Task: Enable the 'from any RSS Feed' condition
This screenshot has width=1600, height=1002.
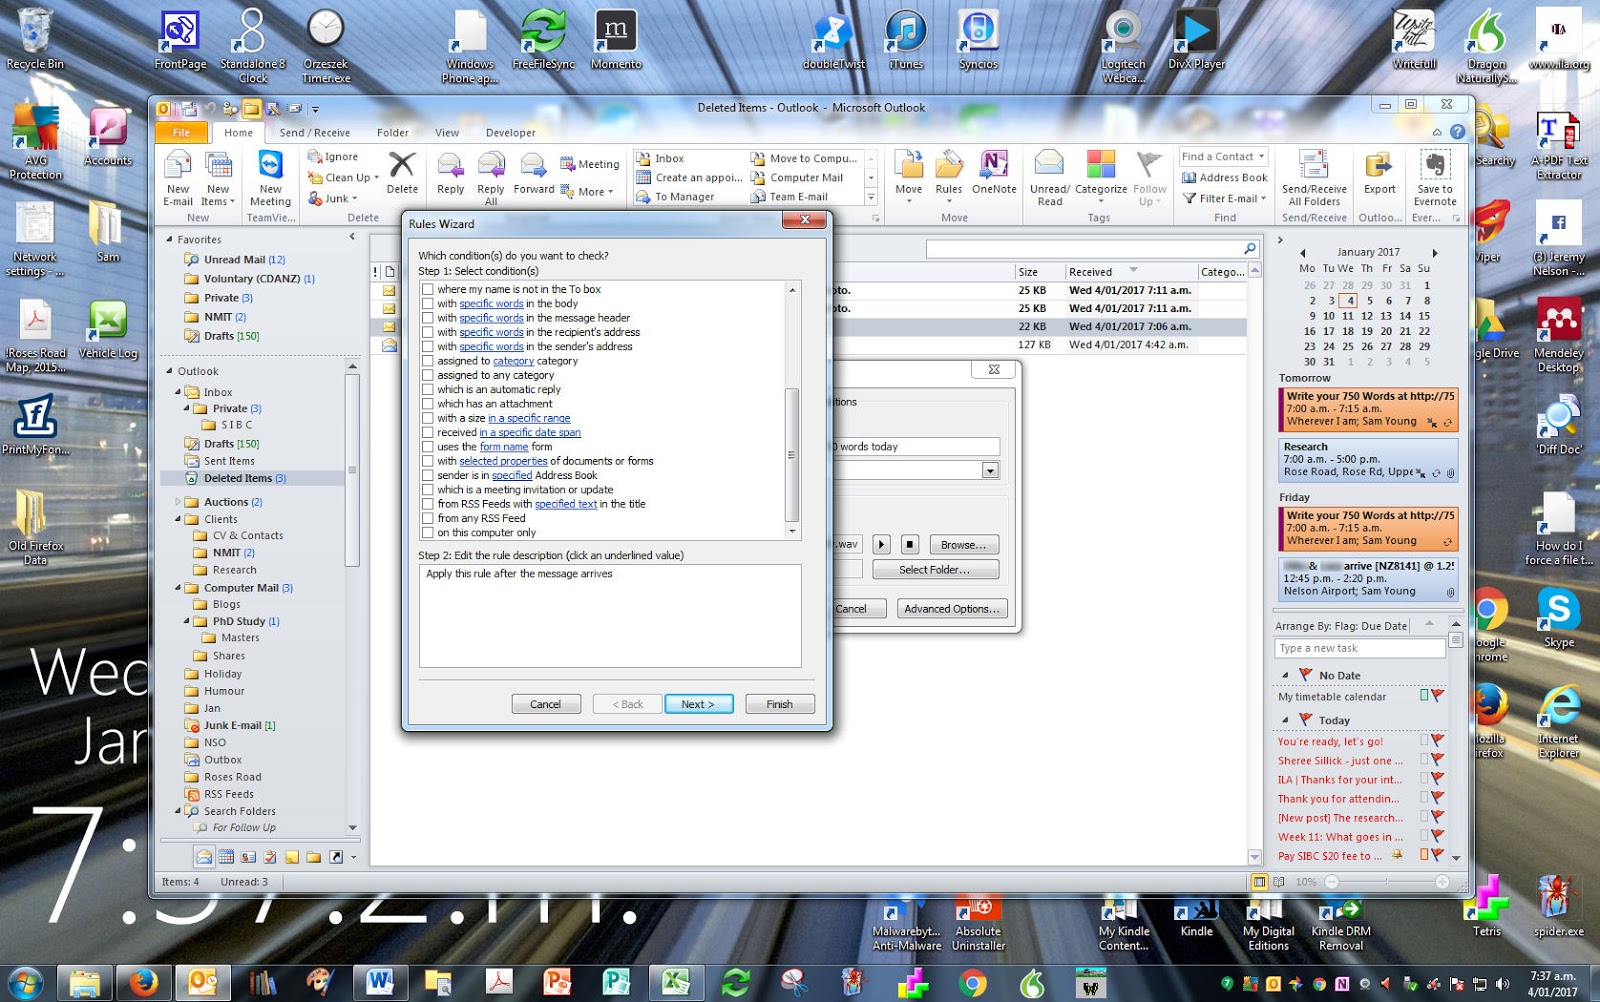Action: tap(428, 518)
